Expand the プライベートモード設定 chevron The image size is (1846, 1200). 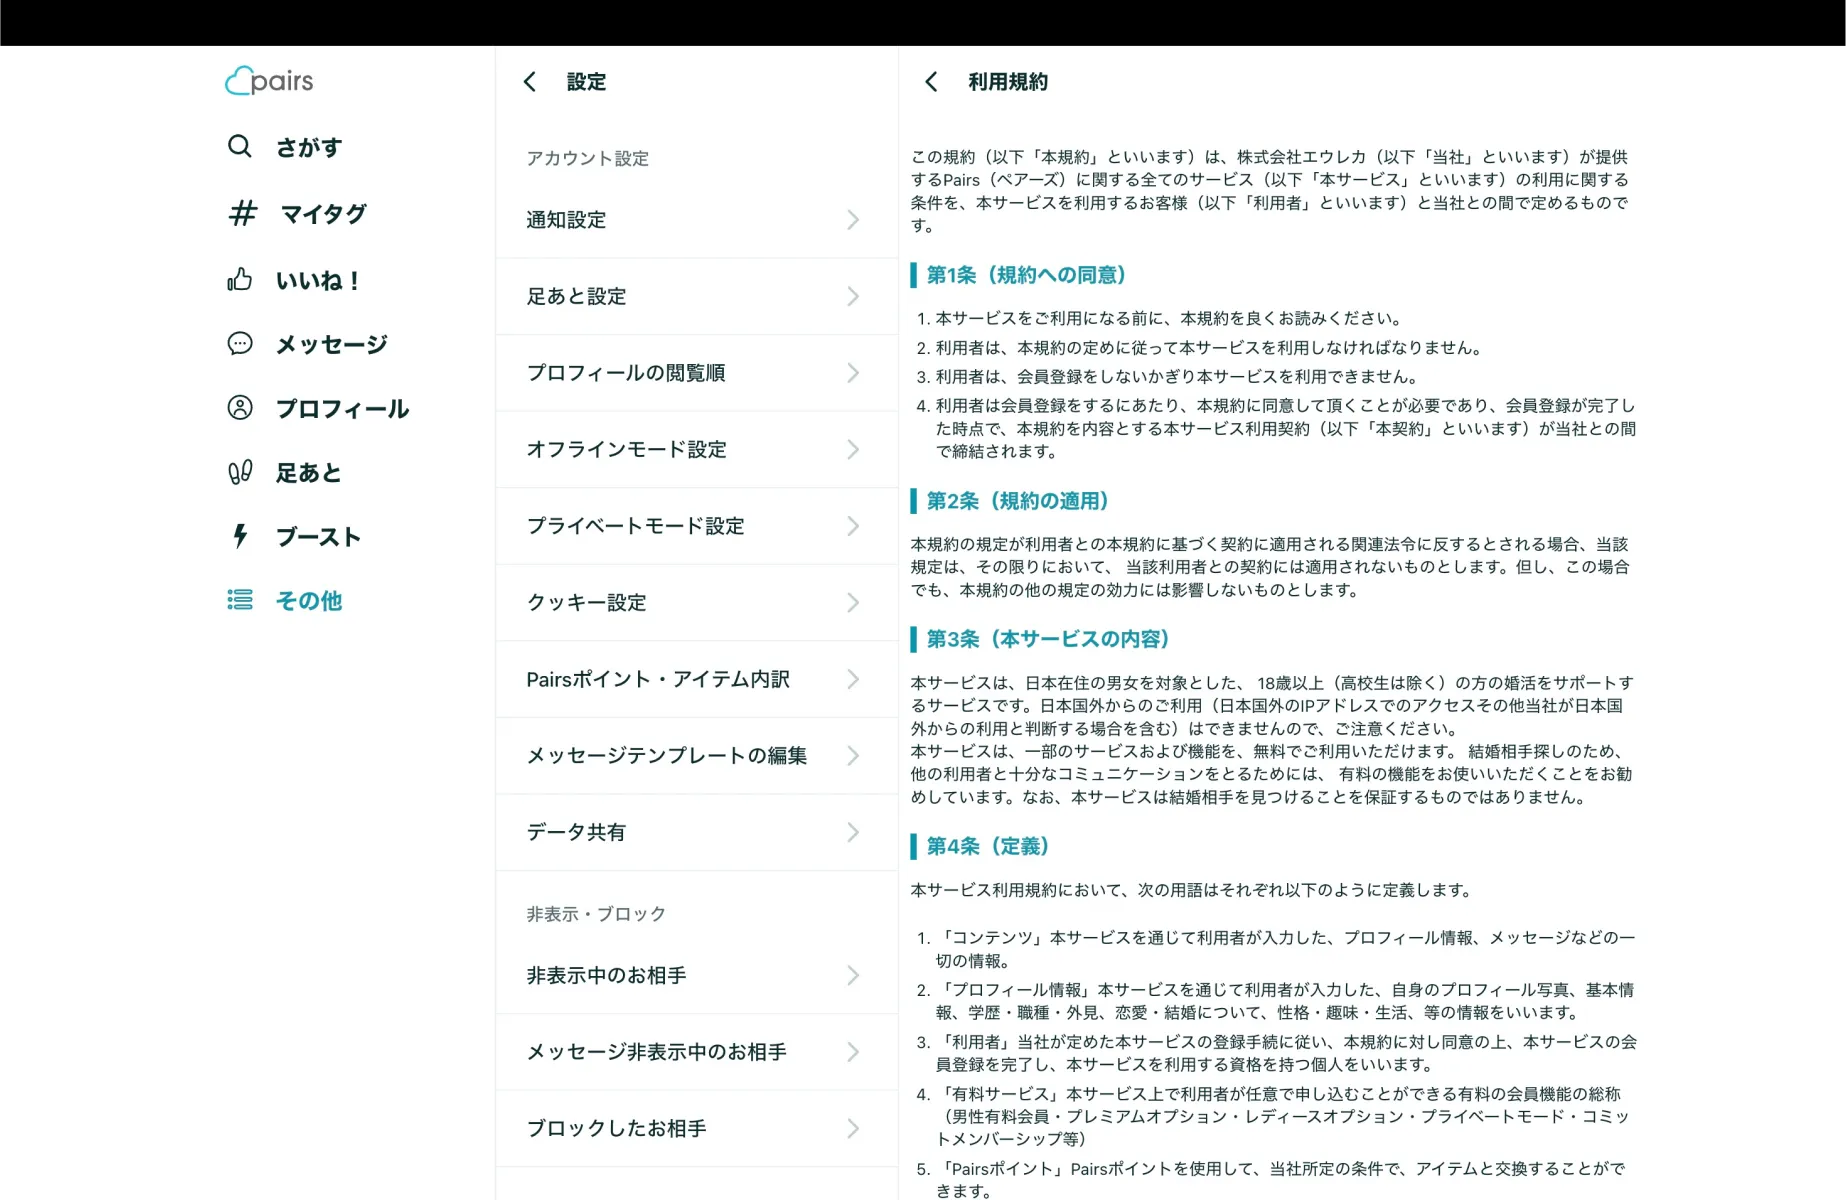(853, 526)
